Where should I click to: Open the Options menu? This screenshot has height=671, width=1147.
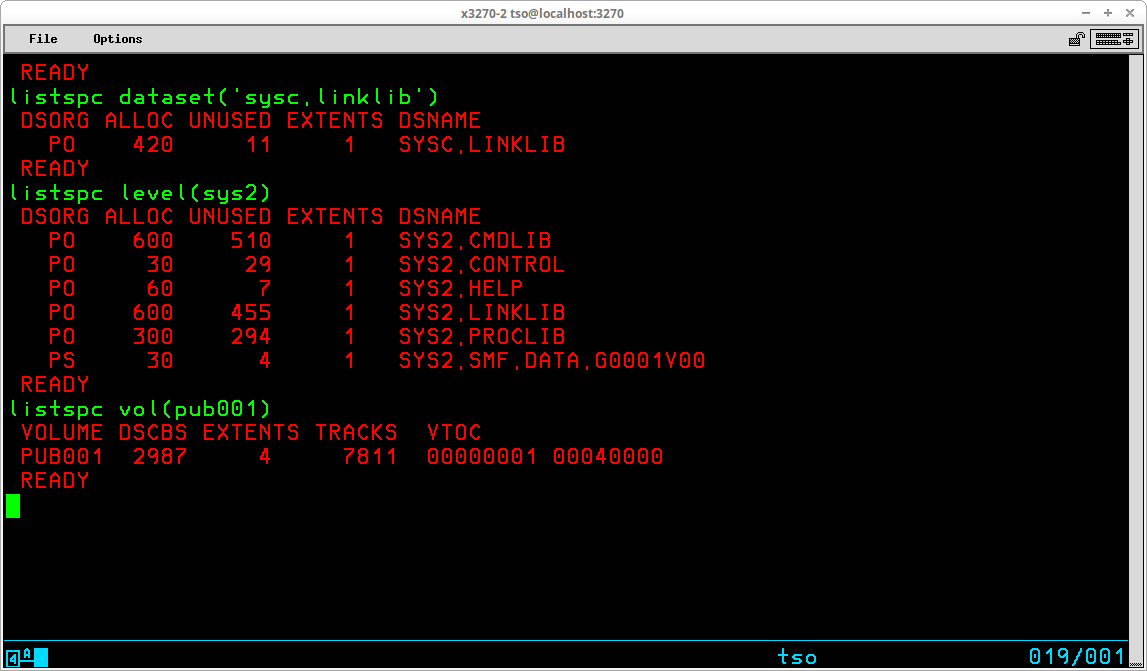[x=118, y=39]
